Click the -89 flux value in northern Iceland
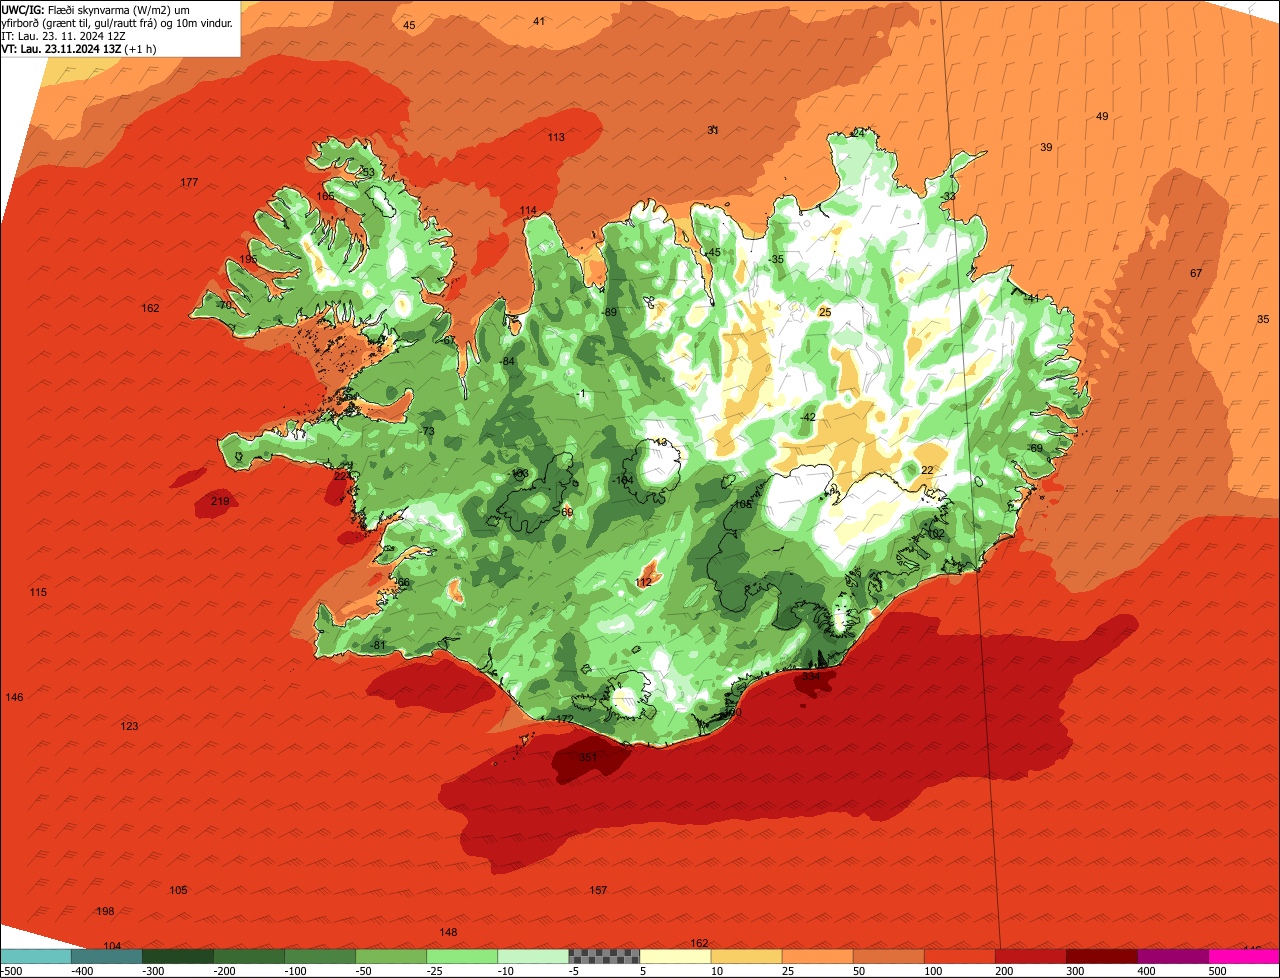The height and width of the screenshot is (978, 1280). pyautogui.click(x=609, y=312)
